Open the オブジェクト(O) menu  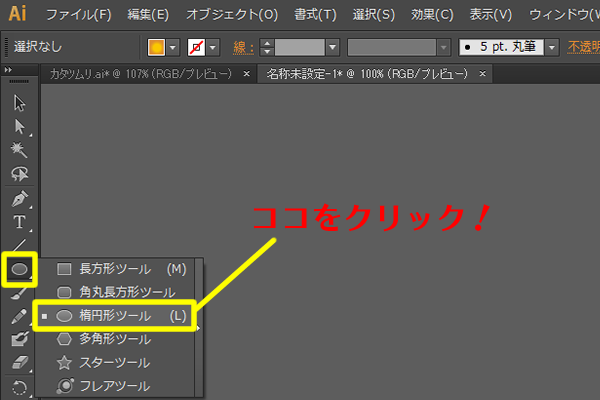[234, 15]
